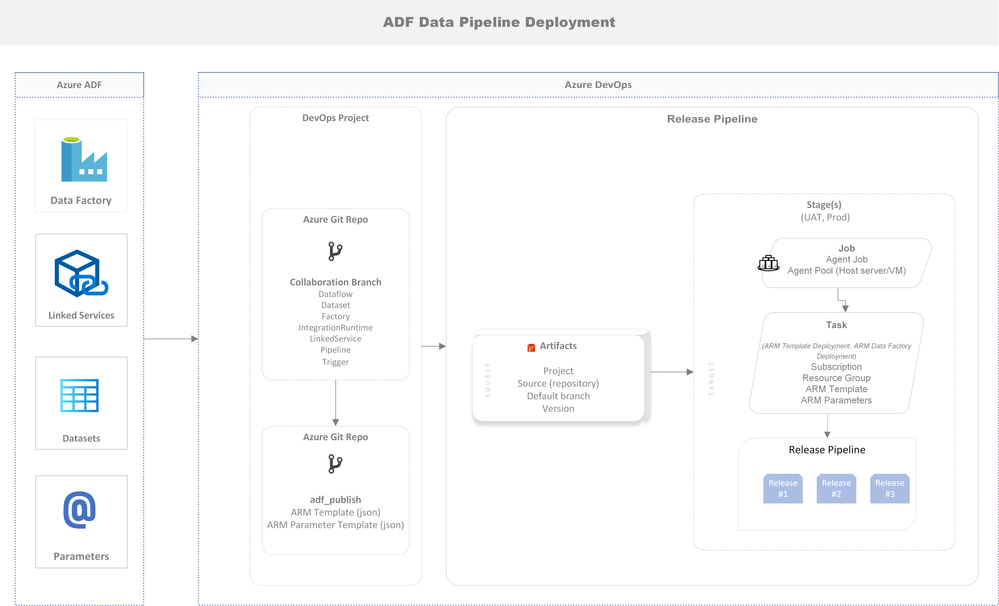The width and height of the screenshot is (999, 606).
Task: Click Default branch text
Action: [558, 396]
